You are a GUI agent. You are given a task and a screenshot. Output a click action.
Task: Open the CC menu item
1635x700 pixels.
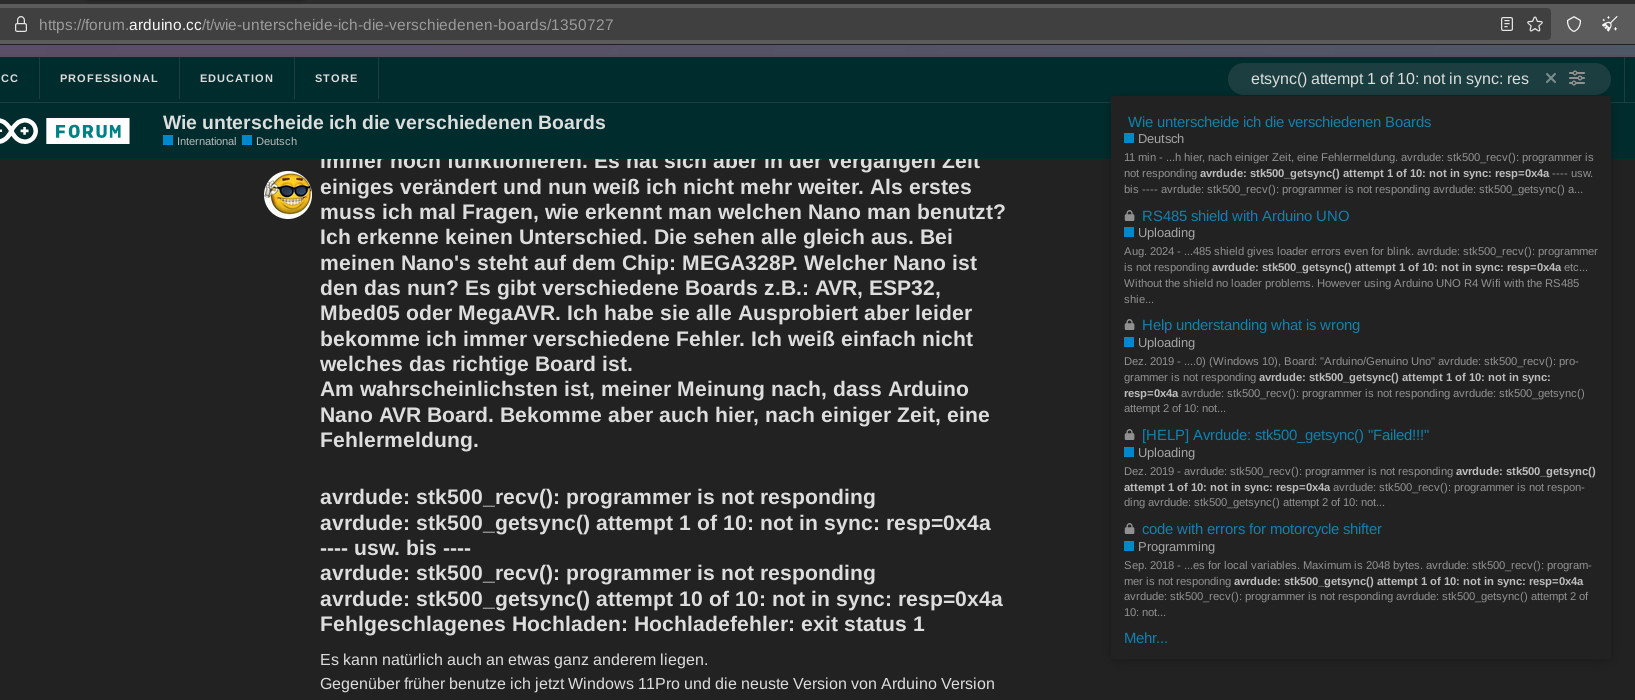tap(10, 78)
